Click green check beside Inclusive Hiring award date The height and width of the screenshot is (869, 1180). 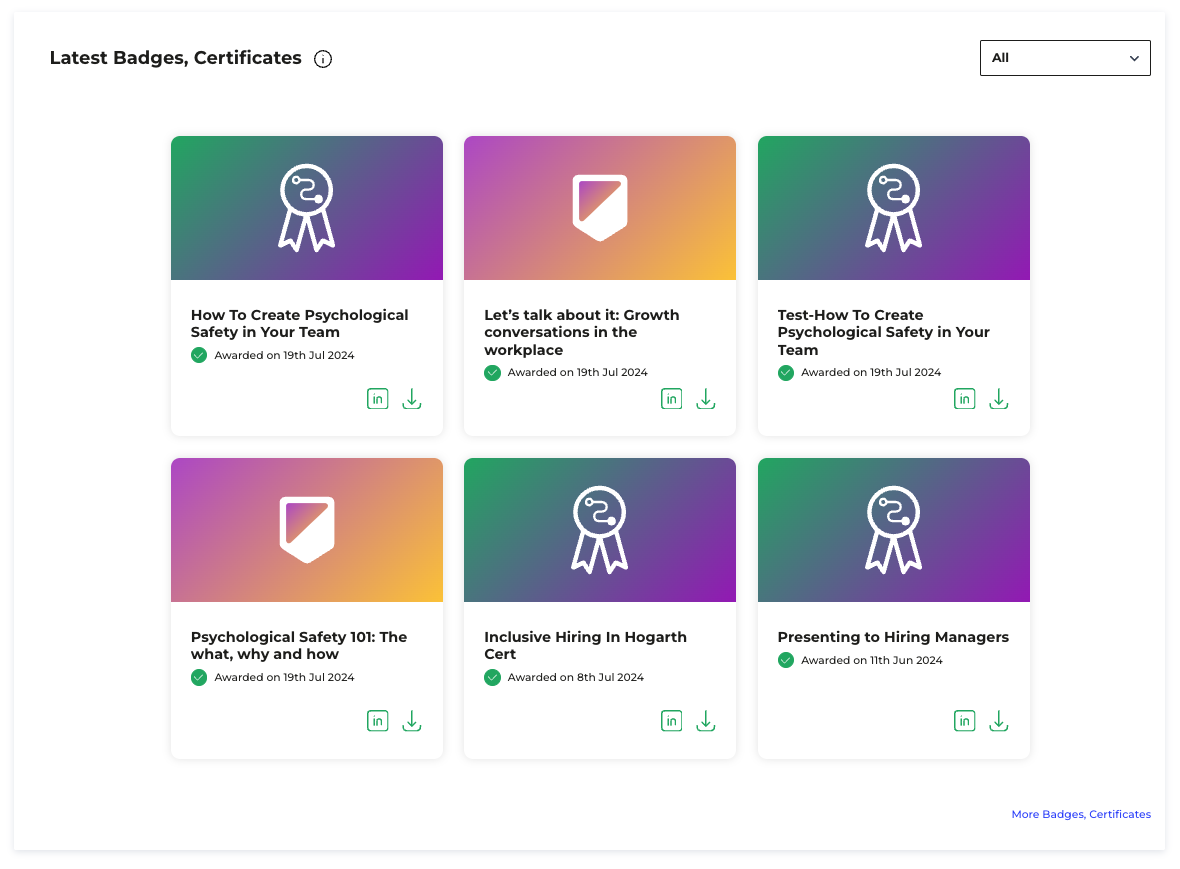point(492,678)
